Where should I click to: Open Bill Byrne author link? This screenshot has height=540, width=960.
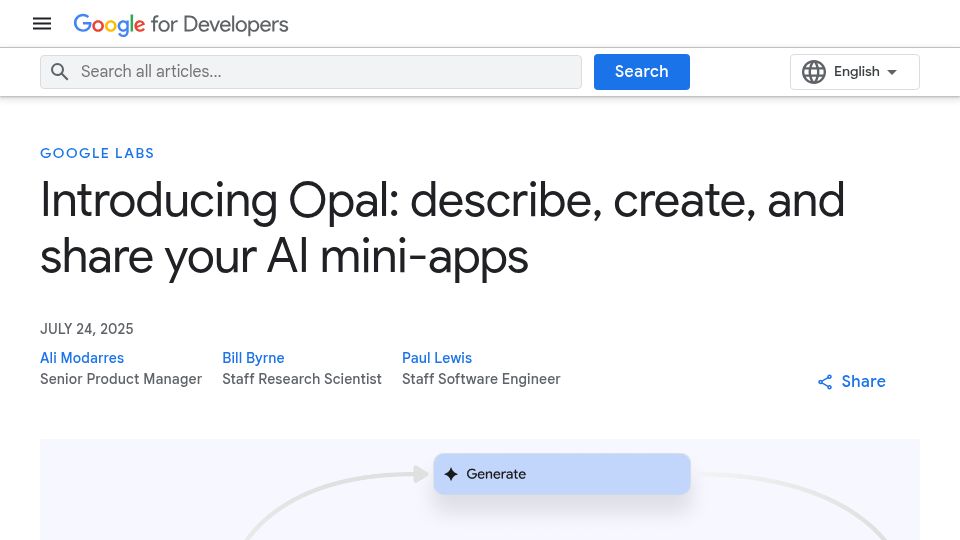click(253, 358)
